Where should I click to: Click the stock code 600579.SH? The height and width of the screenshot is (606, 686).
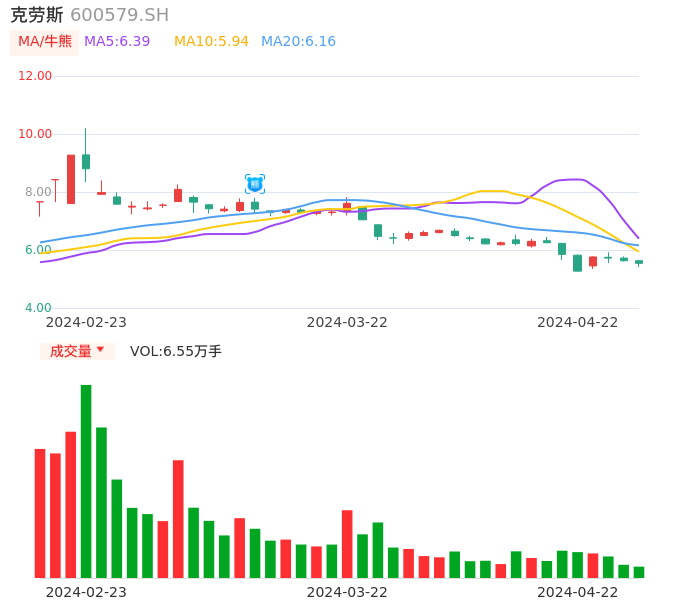click(119, 15)
